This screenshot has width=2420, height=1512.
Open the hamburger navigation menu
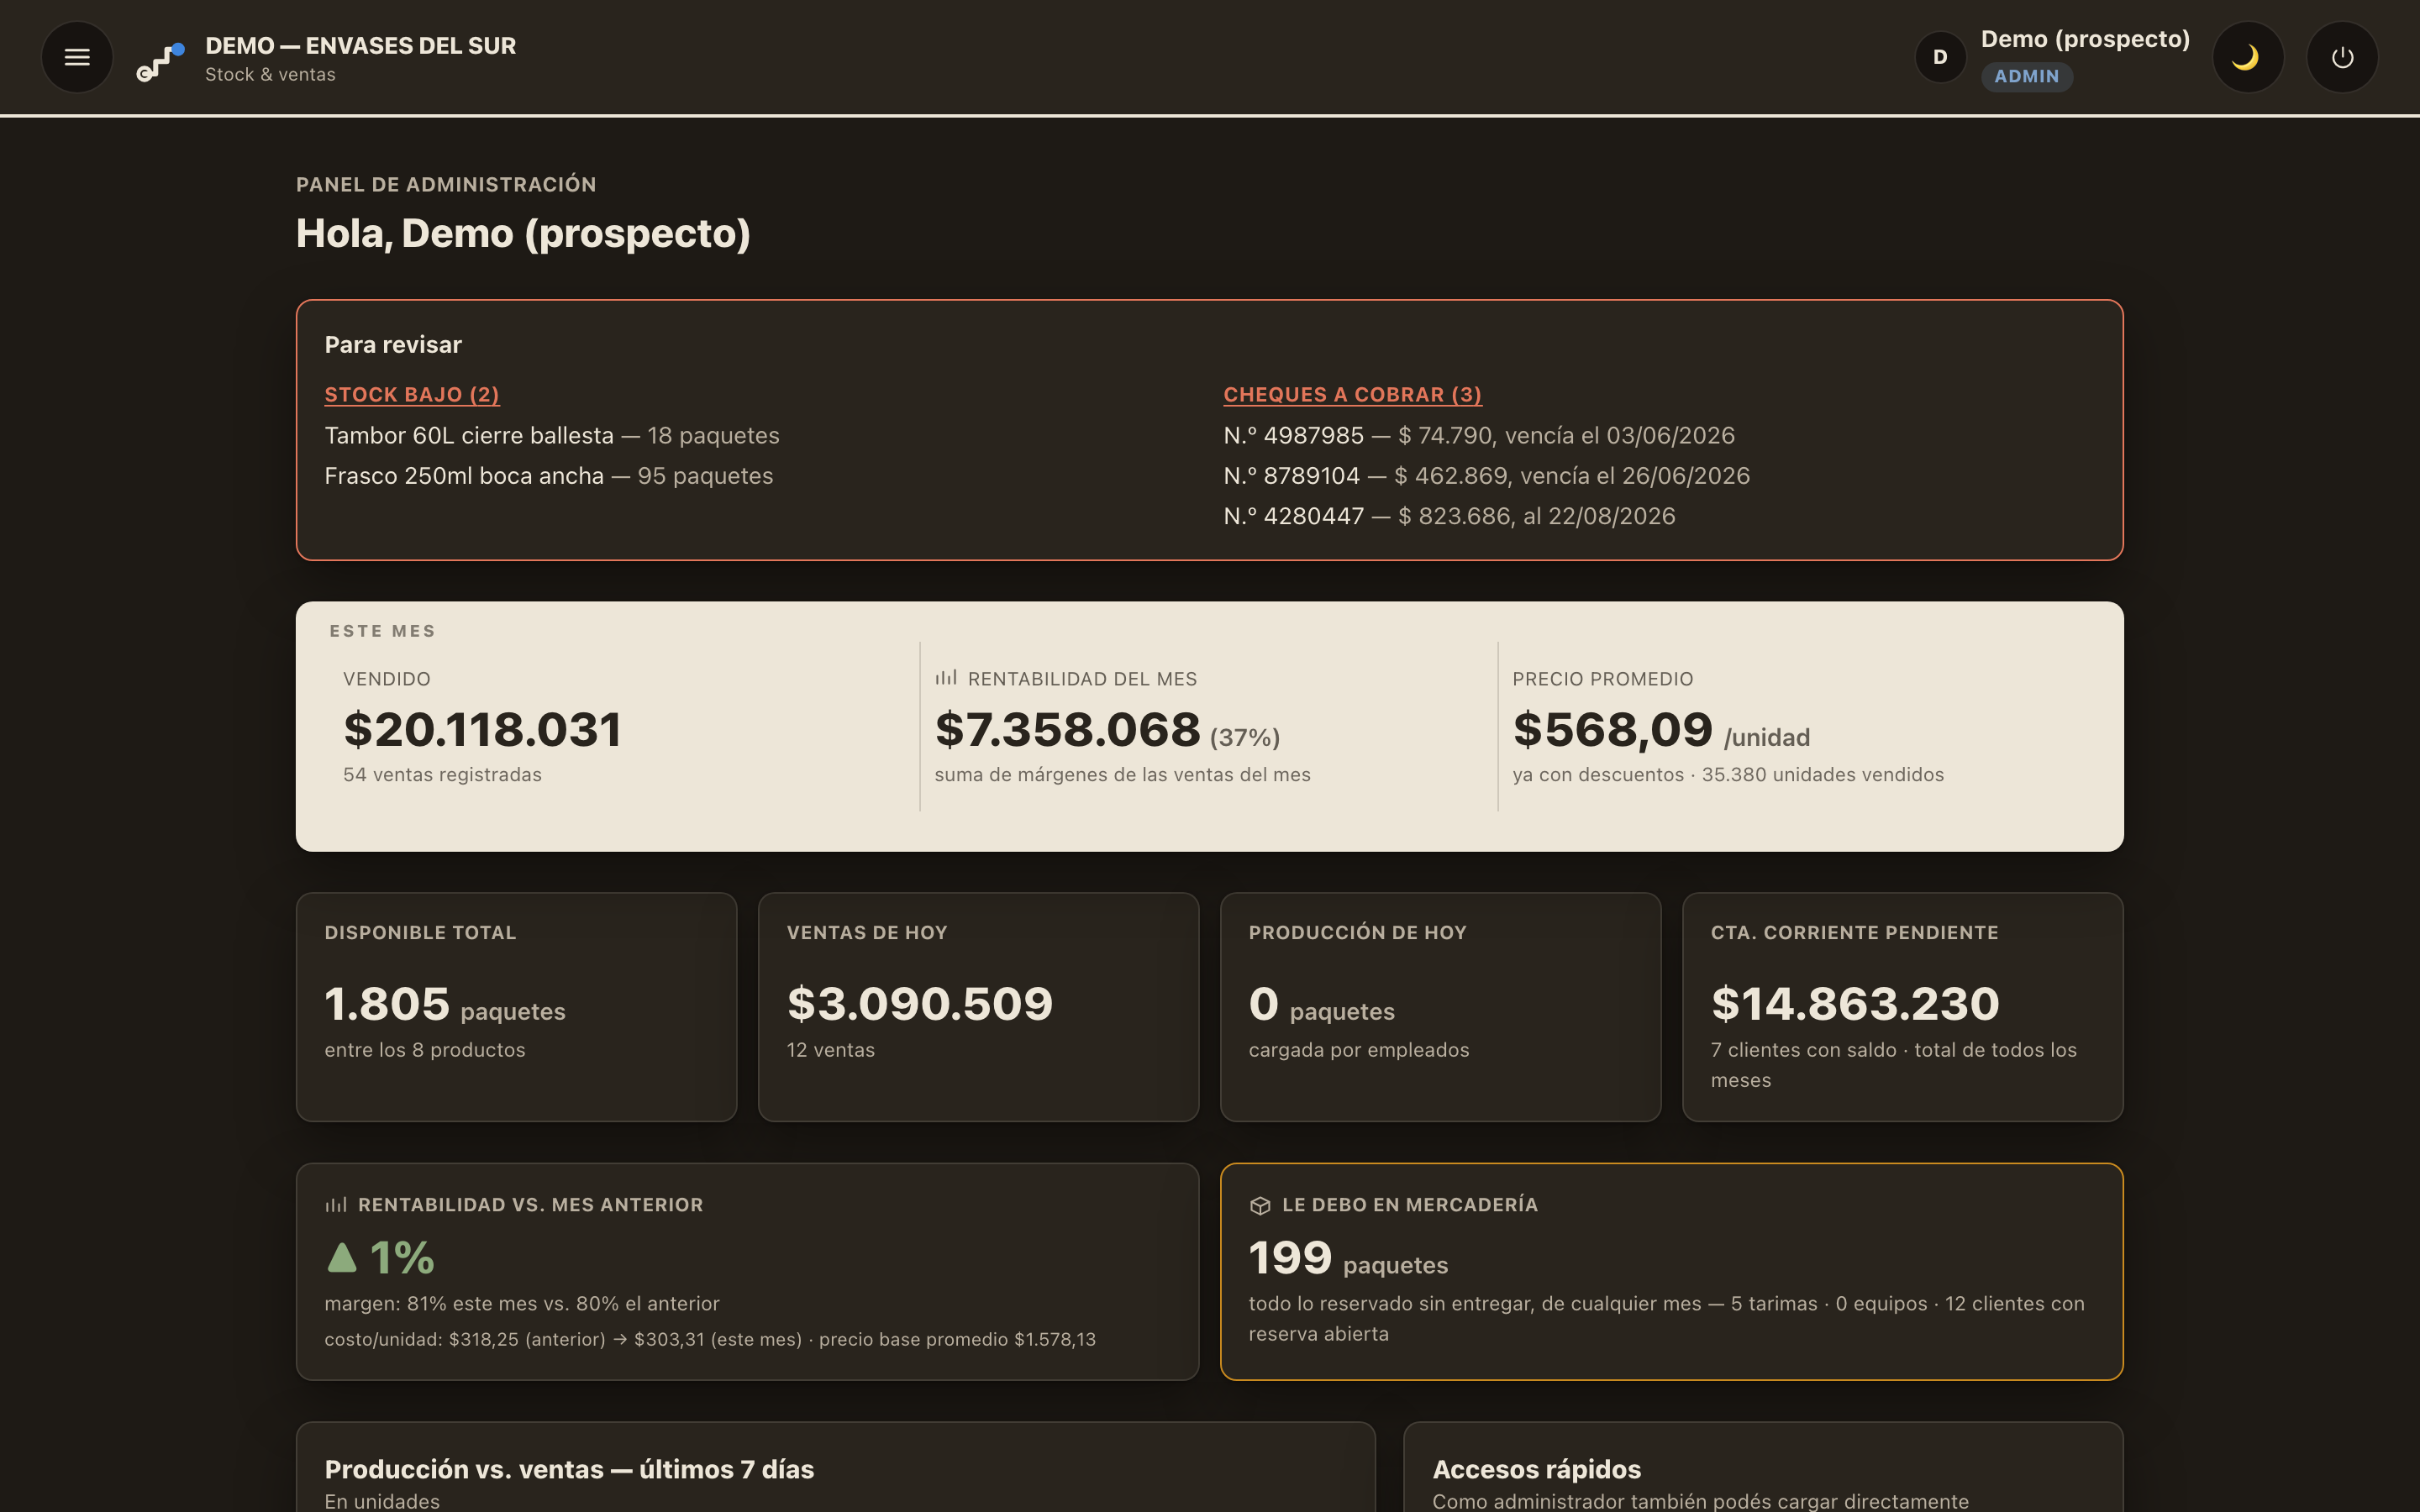77,57
